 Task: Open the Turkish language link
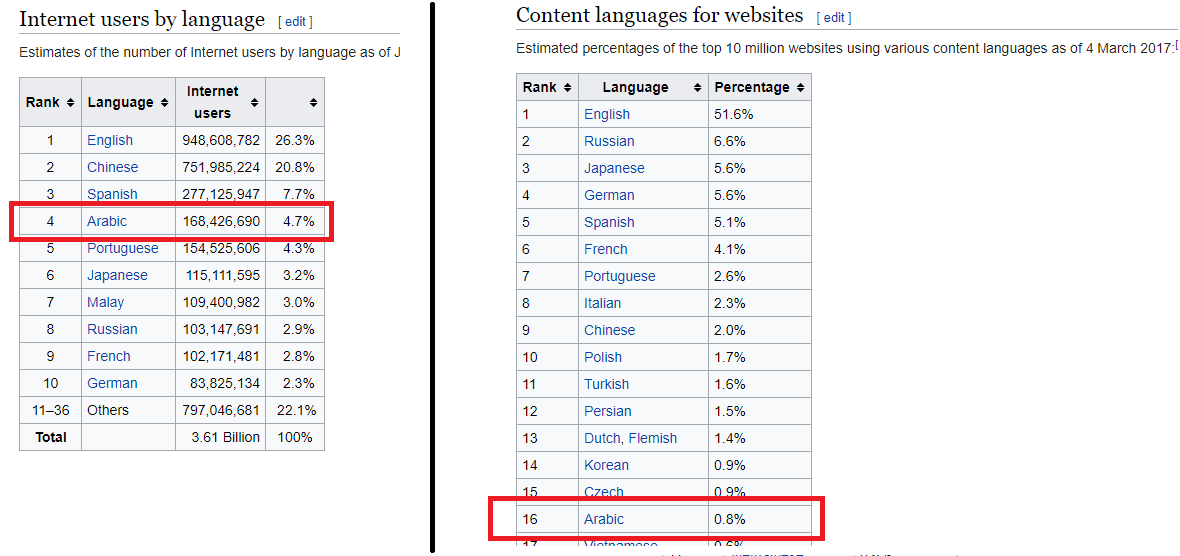coord(606,384)
